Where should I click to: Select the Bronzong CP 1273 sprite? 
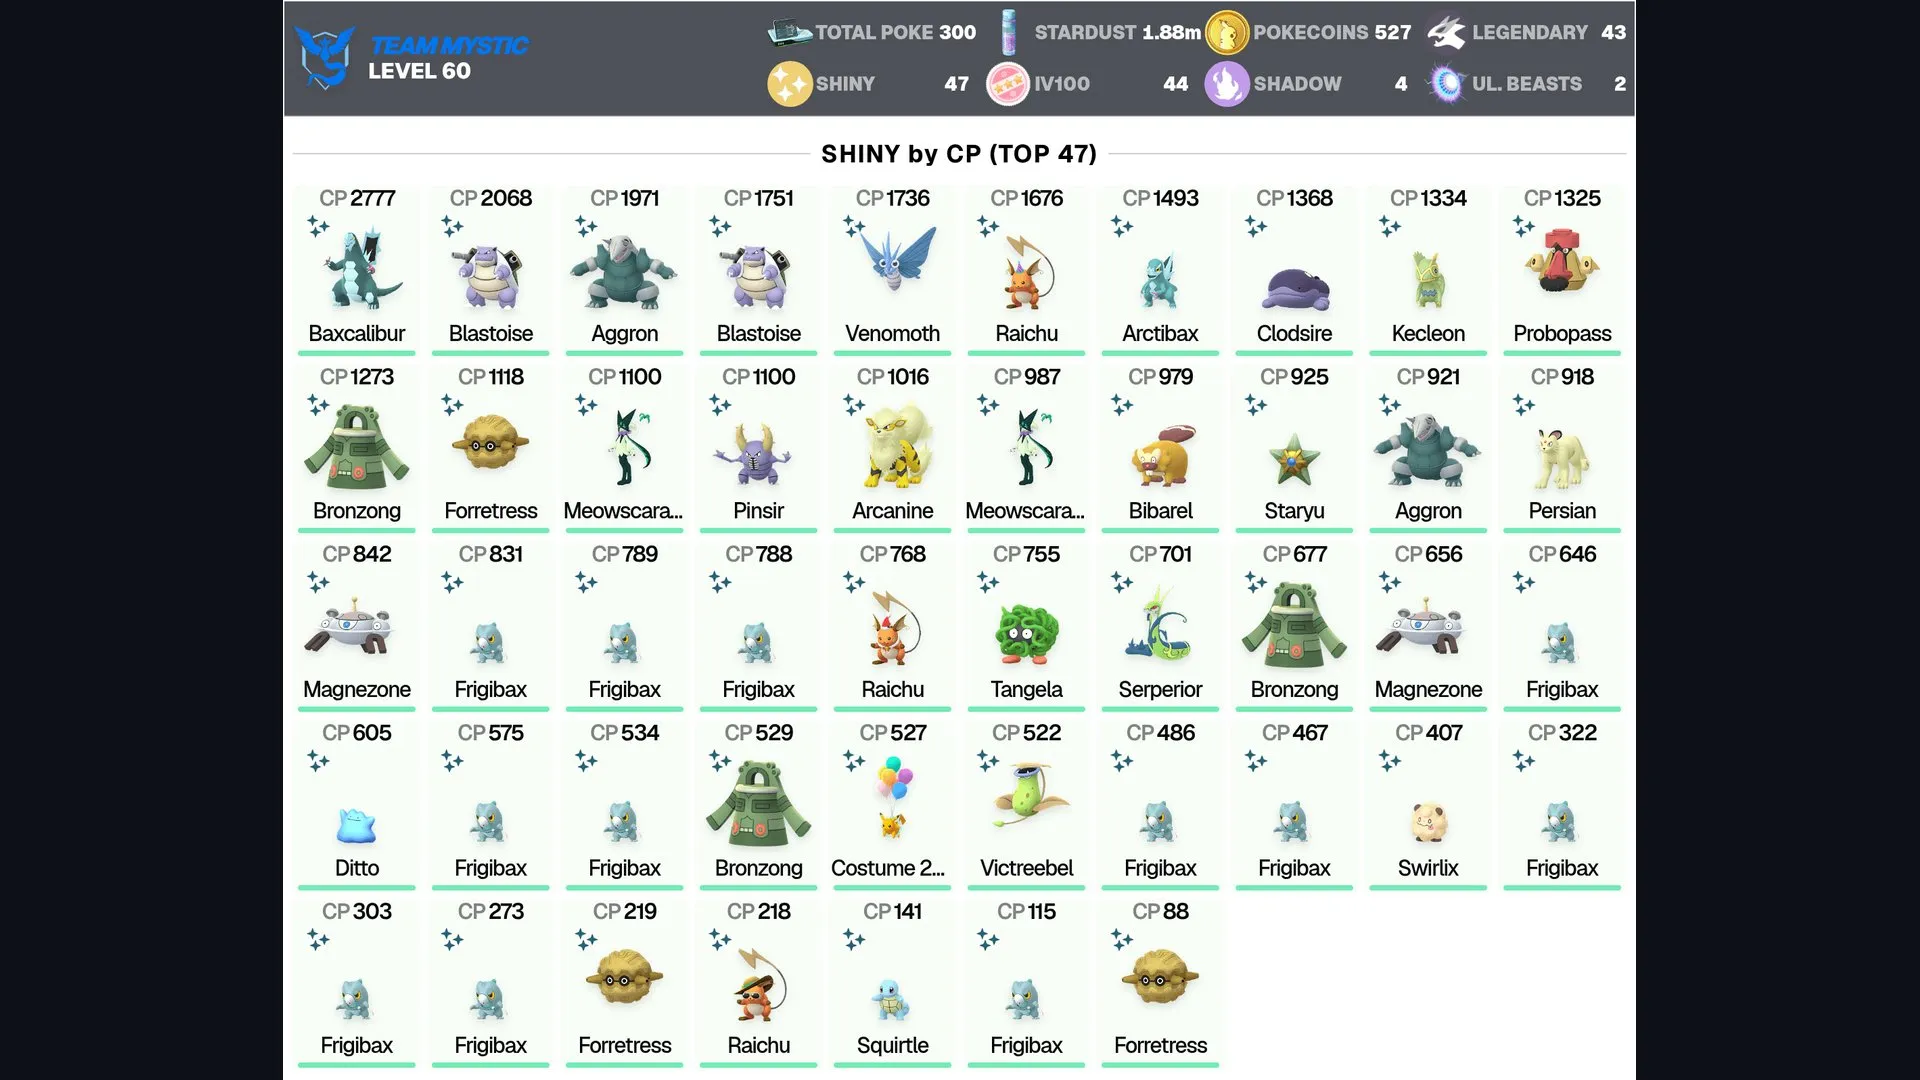pos(357,445)
